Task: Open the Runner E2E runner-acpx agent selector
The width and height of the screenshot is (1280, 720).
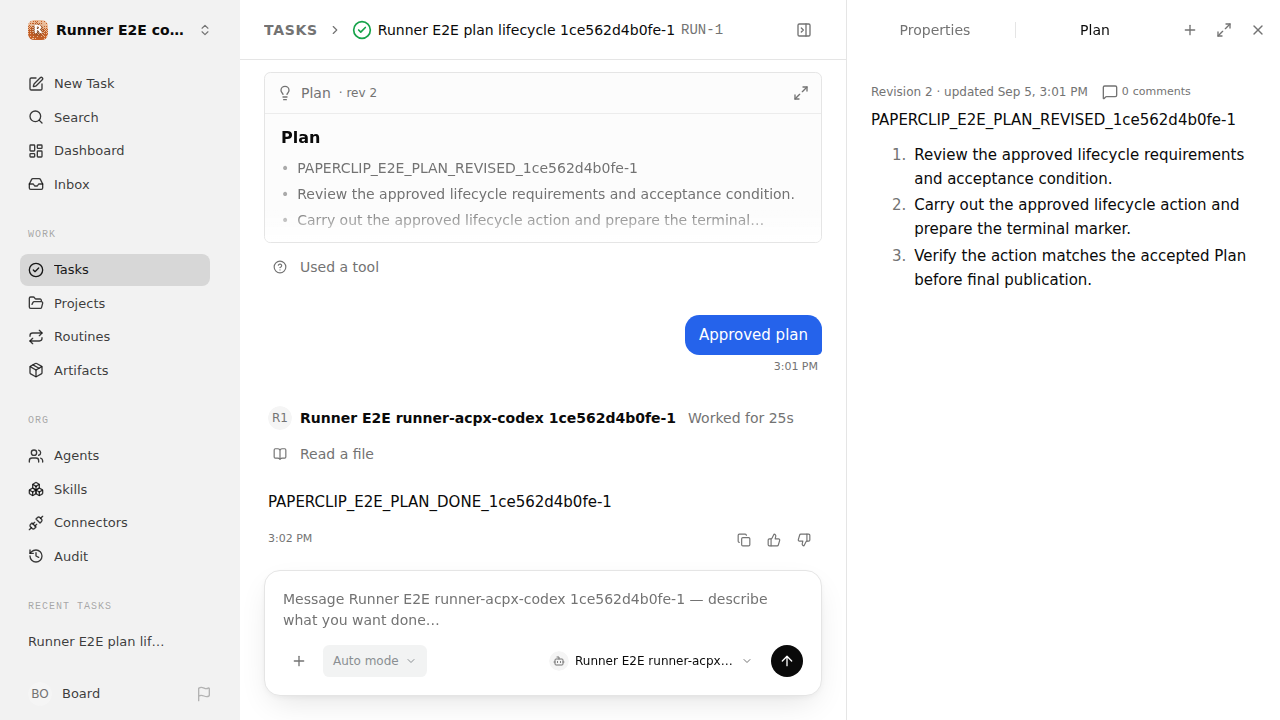Action: (651, 661)
